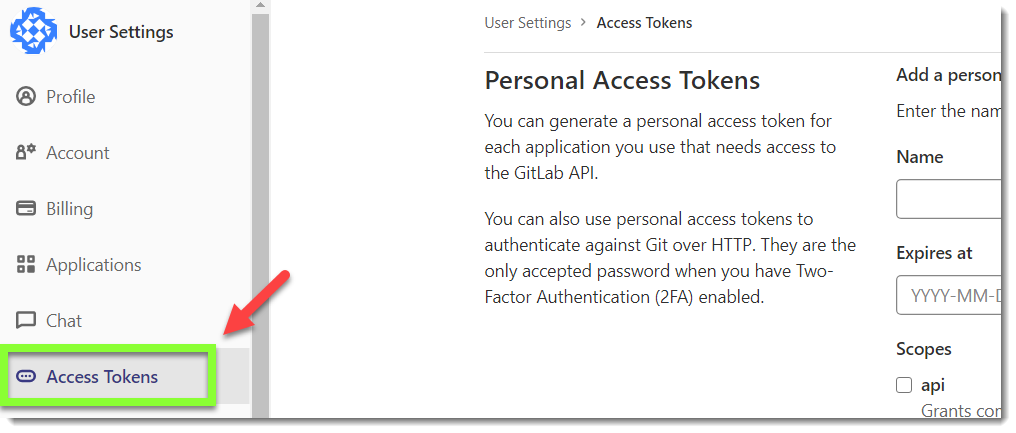Viewport: 1016px width, 433px height.
Task: Click the Access Tokens ellipsis icon
Action: tap(26, 377)
